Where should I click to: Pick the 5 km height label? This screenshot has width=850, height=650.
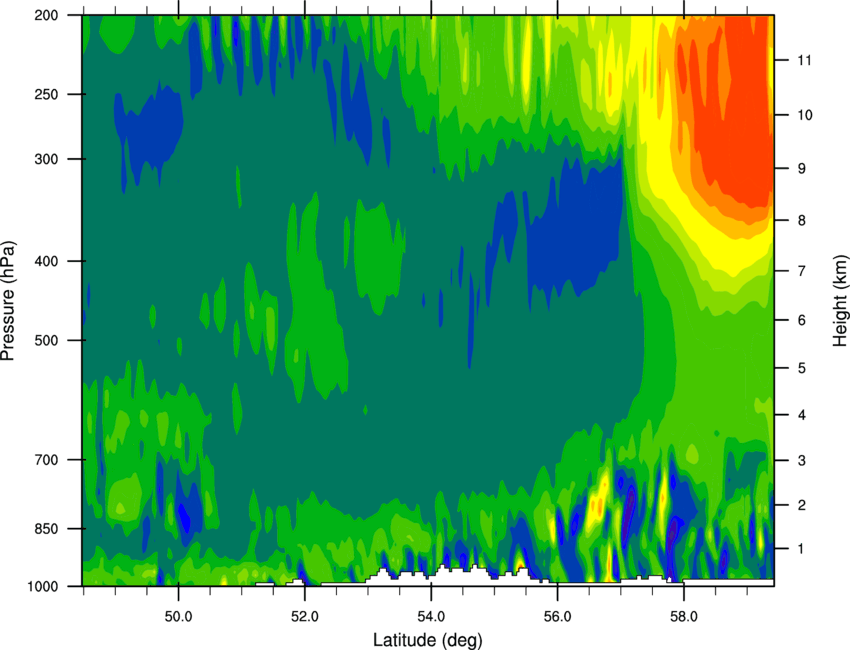click(802, 368)
